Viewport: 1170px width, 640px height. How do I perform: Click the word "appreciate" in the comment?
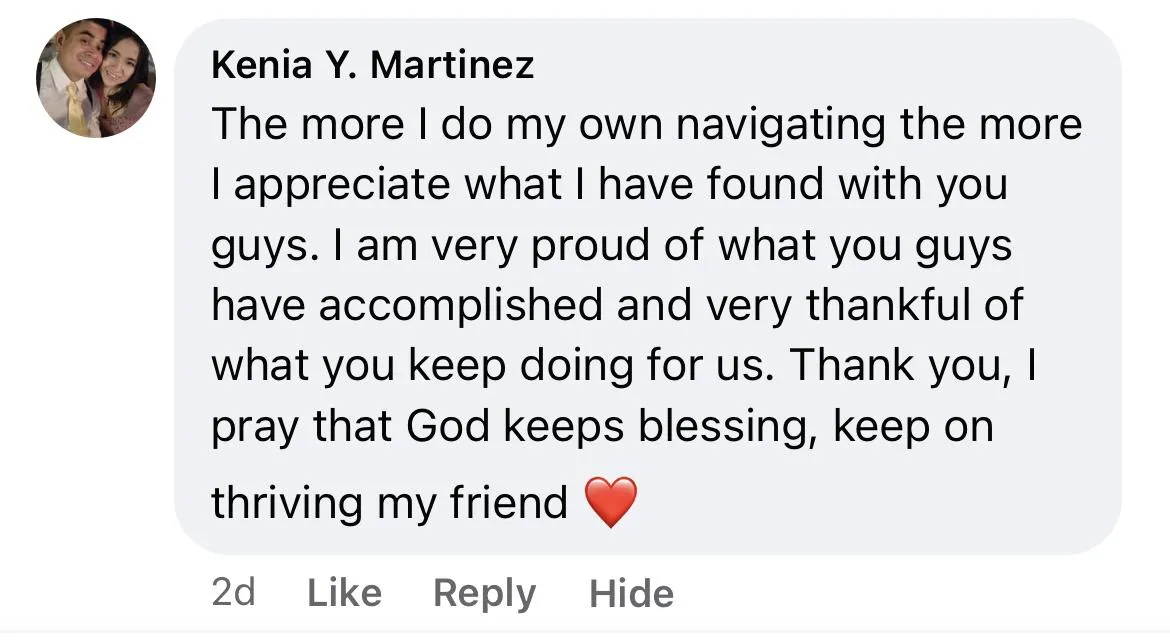click(342, 185)
